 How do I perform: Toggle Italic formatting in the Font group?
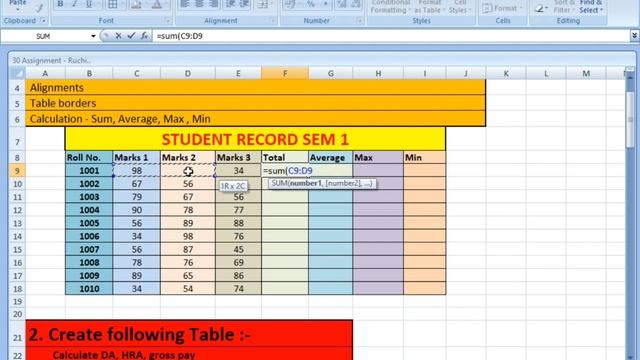coord(74,4)
